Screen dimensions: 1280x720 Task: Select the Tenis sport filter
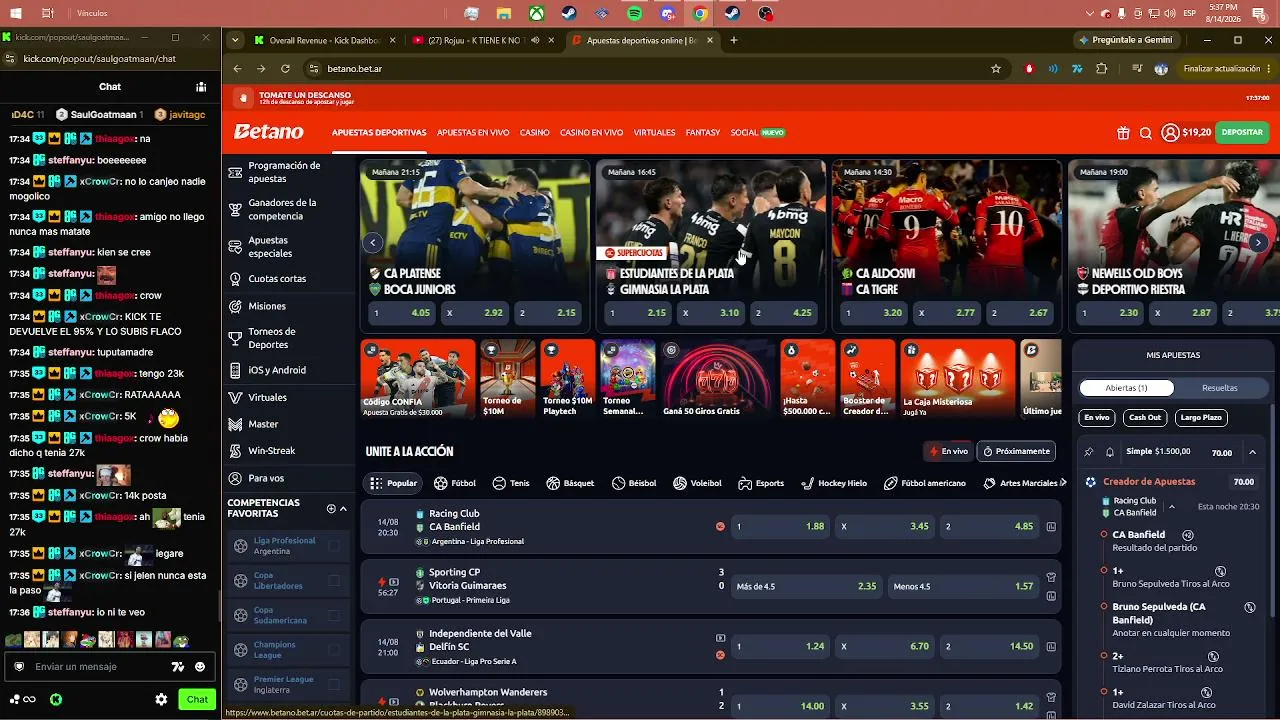pyautogui.click(x=511, y=483)
